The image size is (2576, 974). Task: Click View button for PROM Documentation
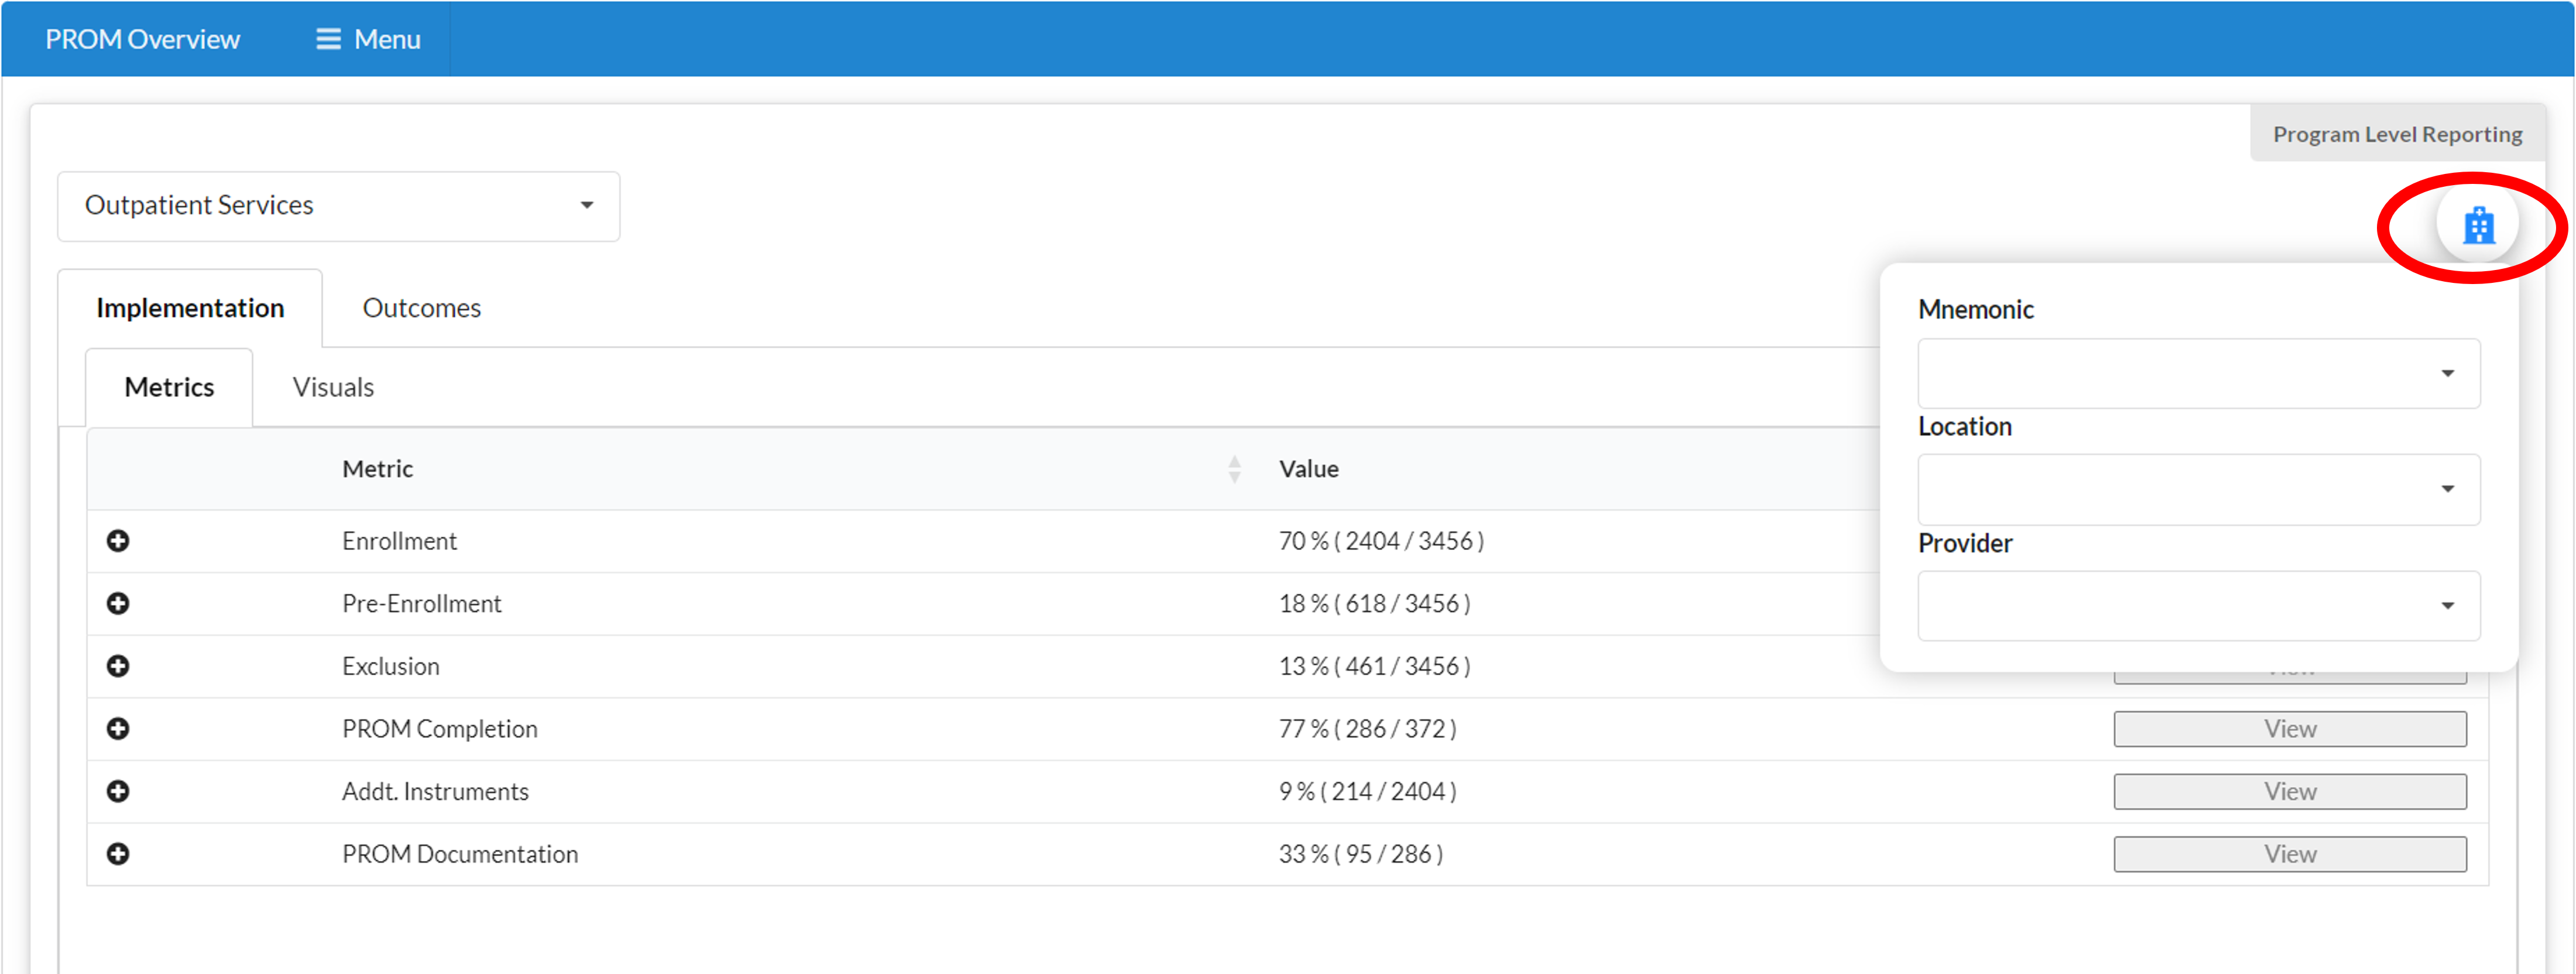click(x=2289, y=854)
